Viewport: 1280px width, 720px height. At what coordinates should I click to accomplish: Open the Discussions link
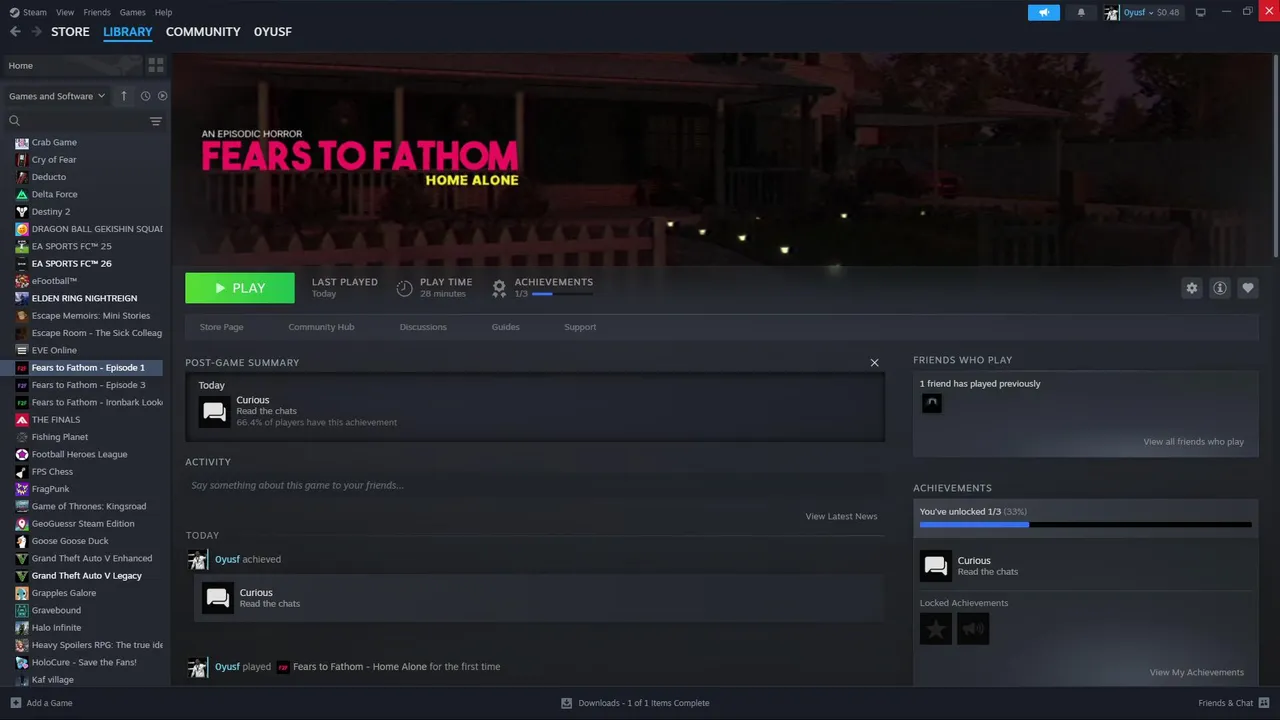(x=423, y=327)
